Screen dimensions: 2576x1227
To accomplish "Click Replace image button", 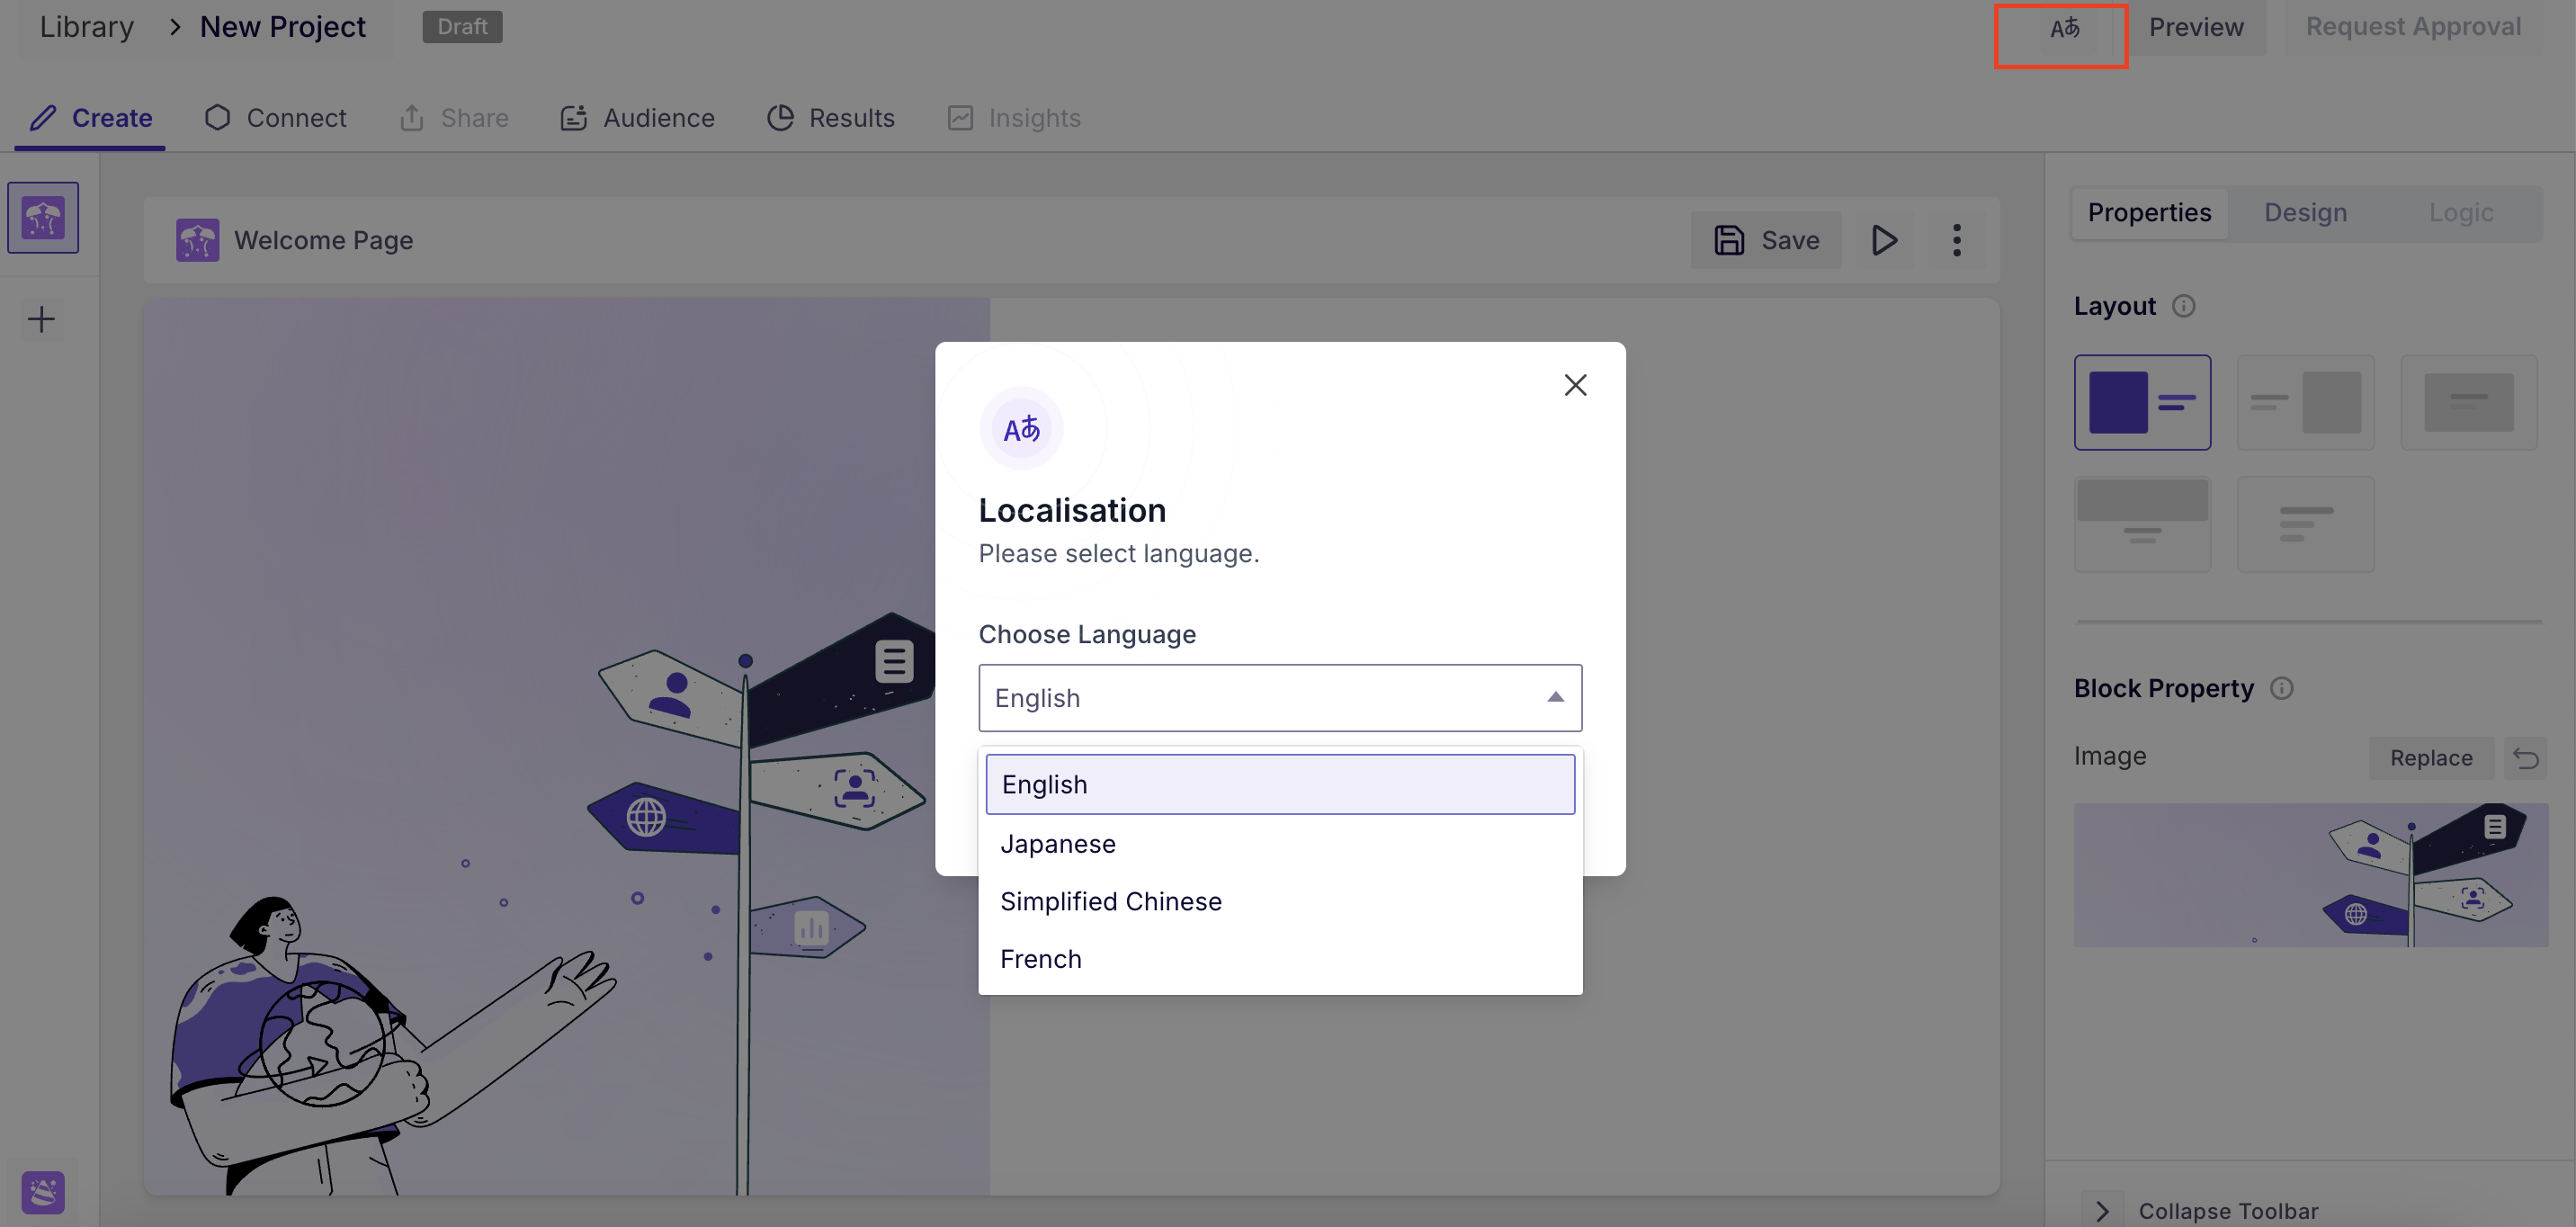I will (2431, 758).
